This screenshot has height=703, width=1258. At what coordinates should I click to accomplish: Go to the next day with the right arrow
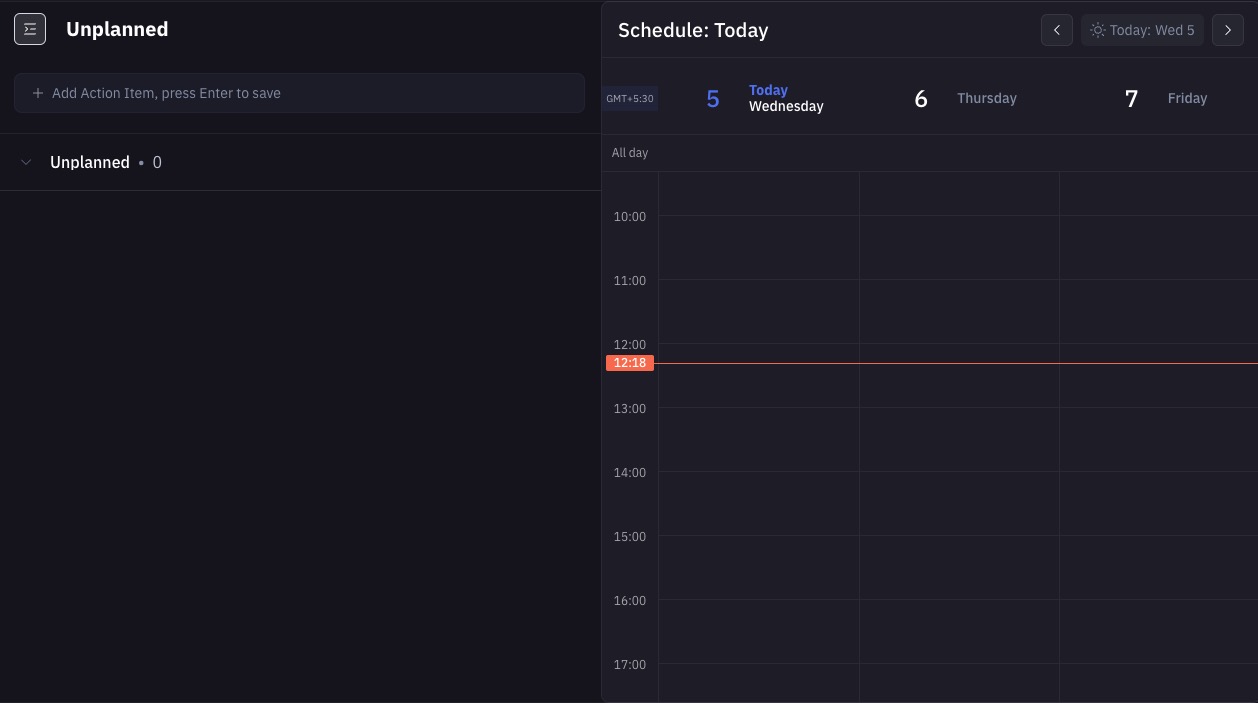1227,30
